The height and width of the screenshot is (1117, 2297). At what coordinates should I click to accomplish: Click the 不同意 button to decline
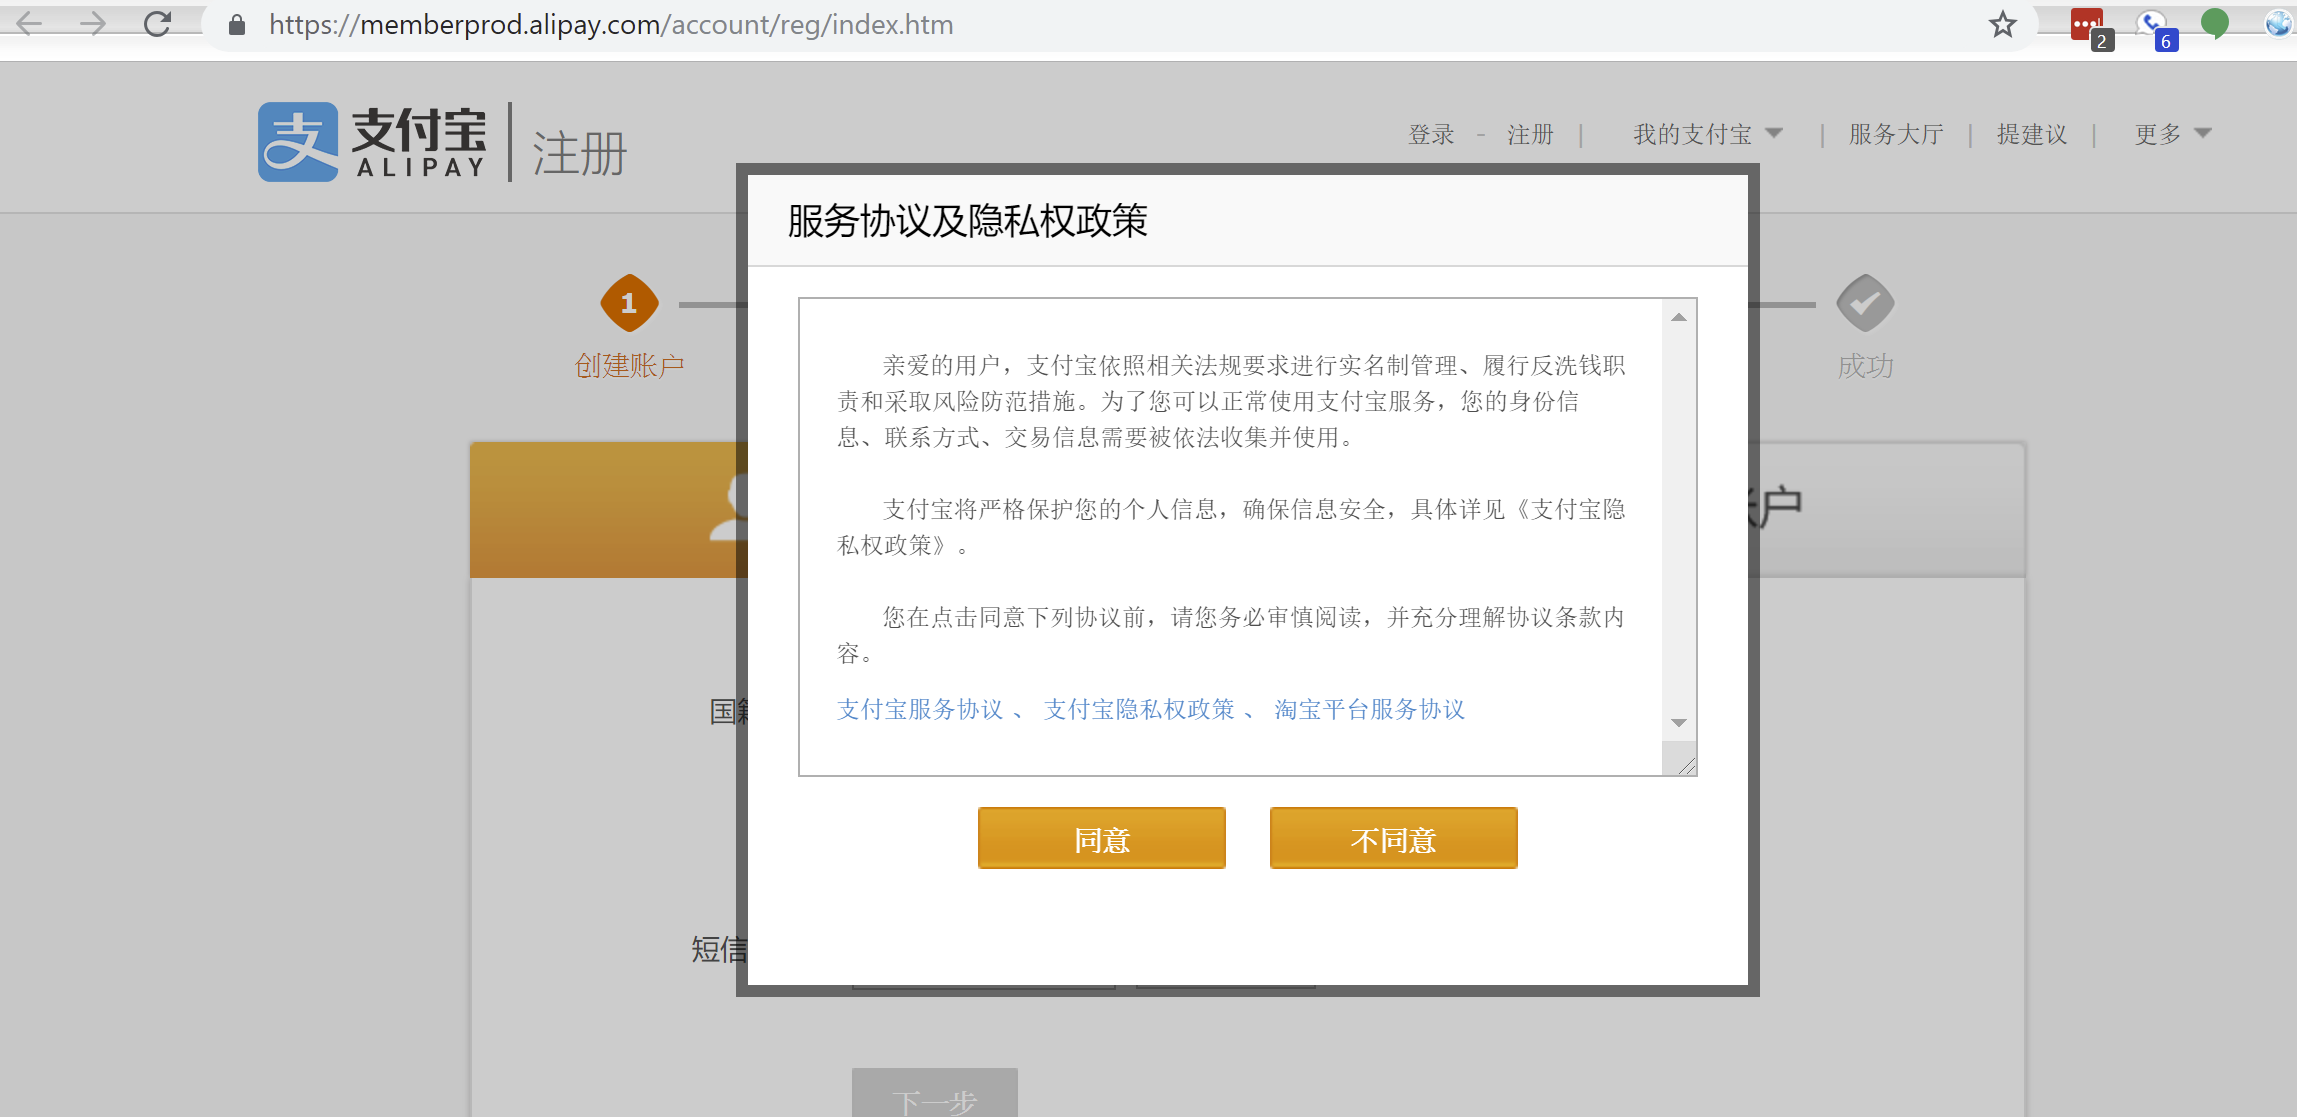pyautogui.click(x=1394, y=838)
